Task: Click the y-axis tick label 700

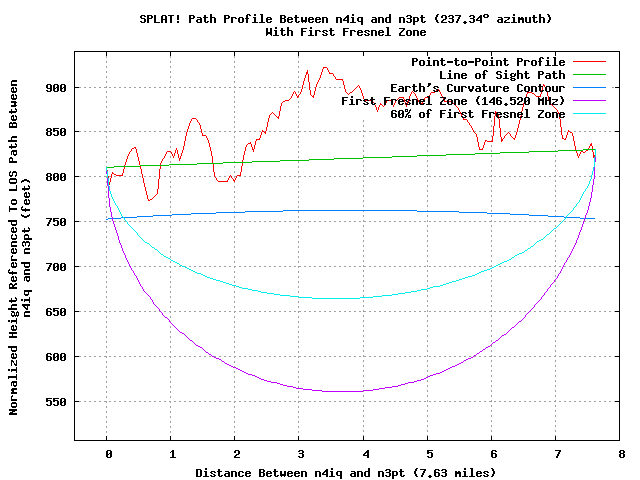Action: tap(56, 267)
